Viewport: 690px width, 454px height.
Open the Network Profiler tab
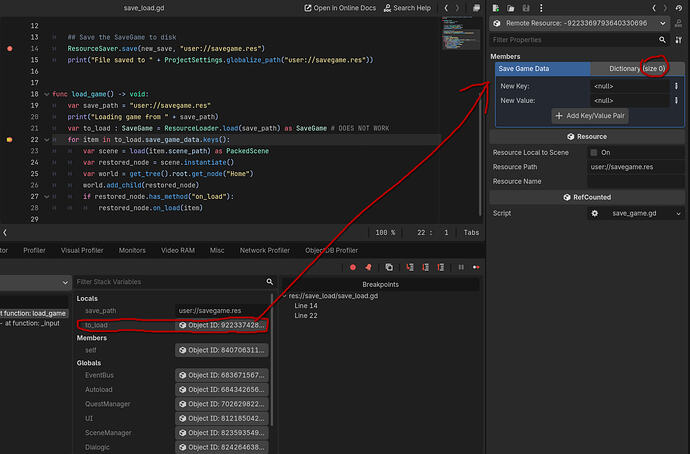click(266, 249)
